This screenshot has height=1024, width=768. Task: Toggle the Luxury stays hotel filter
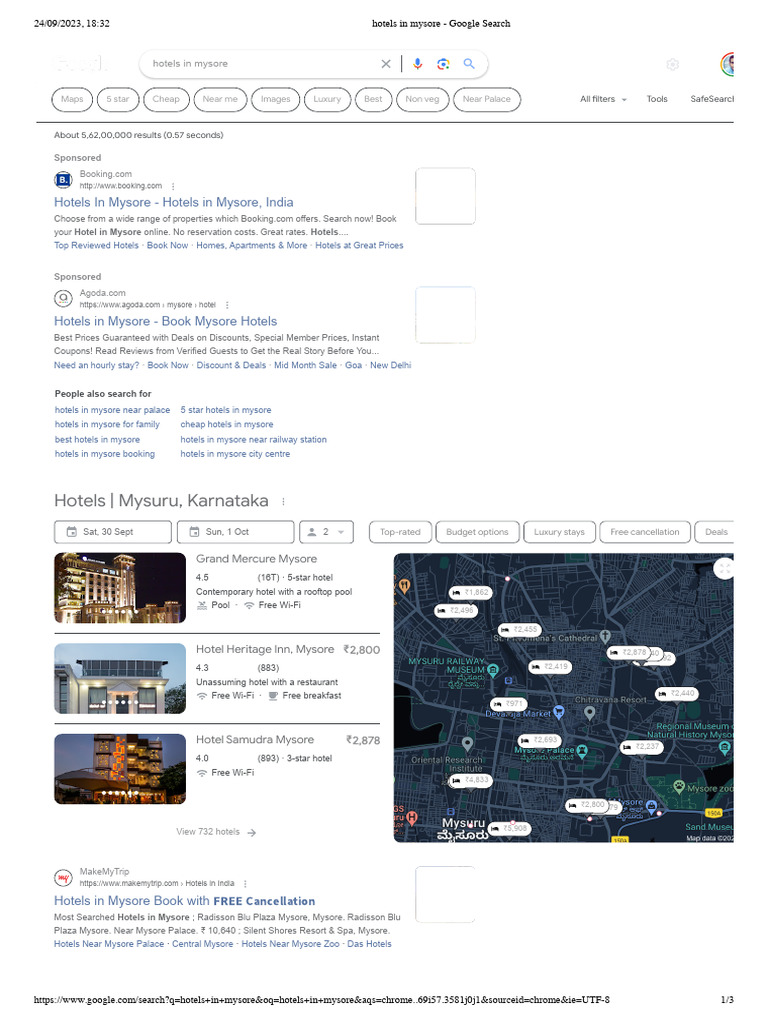coord(559,532)
